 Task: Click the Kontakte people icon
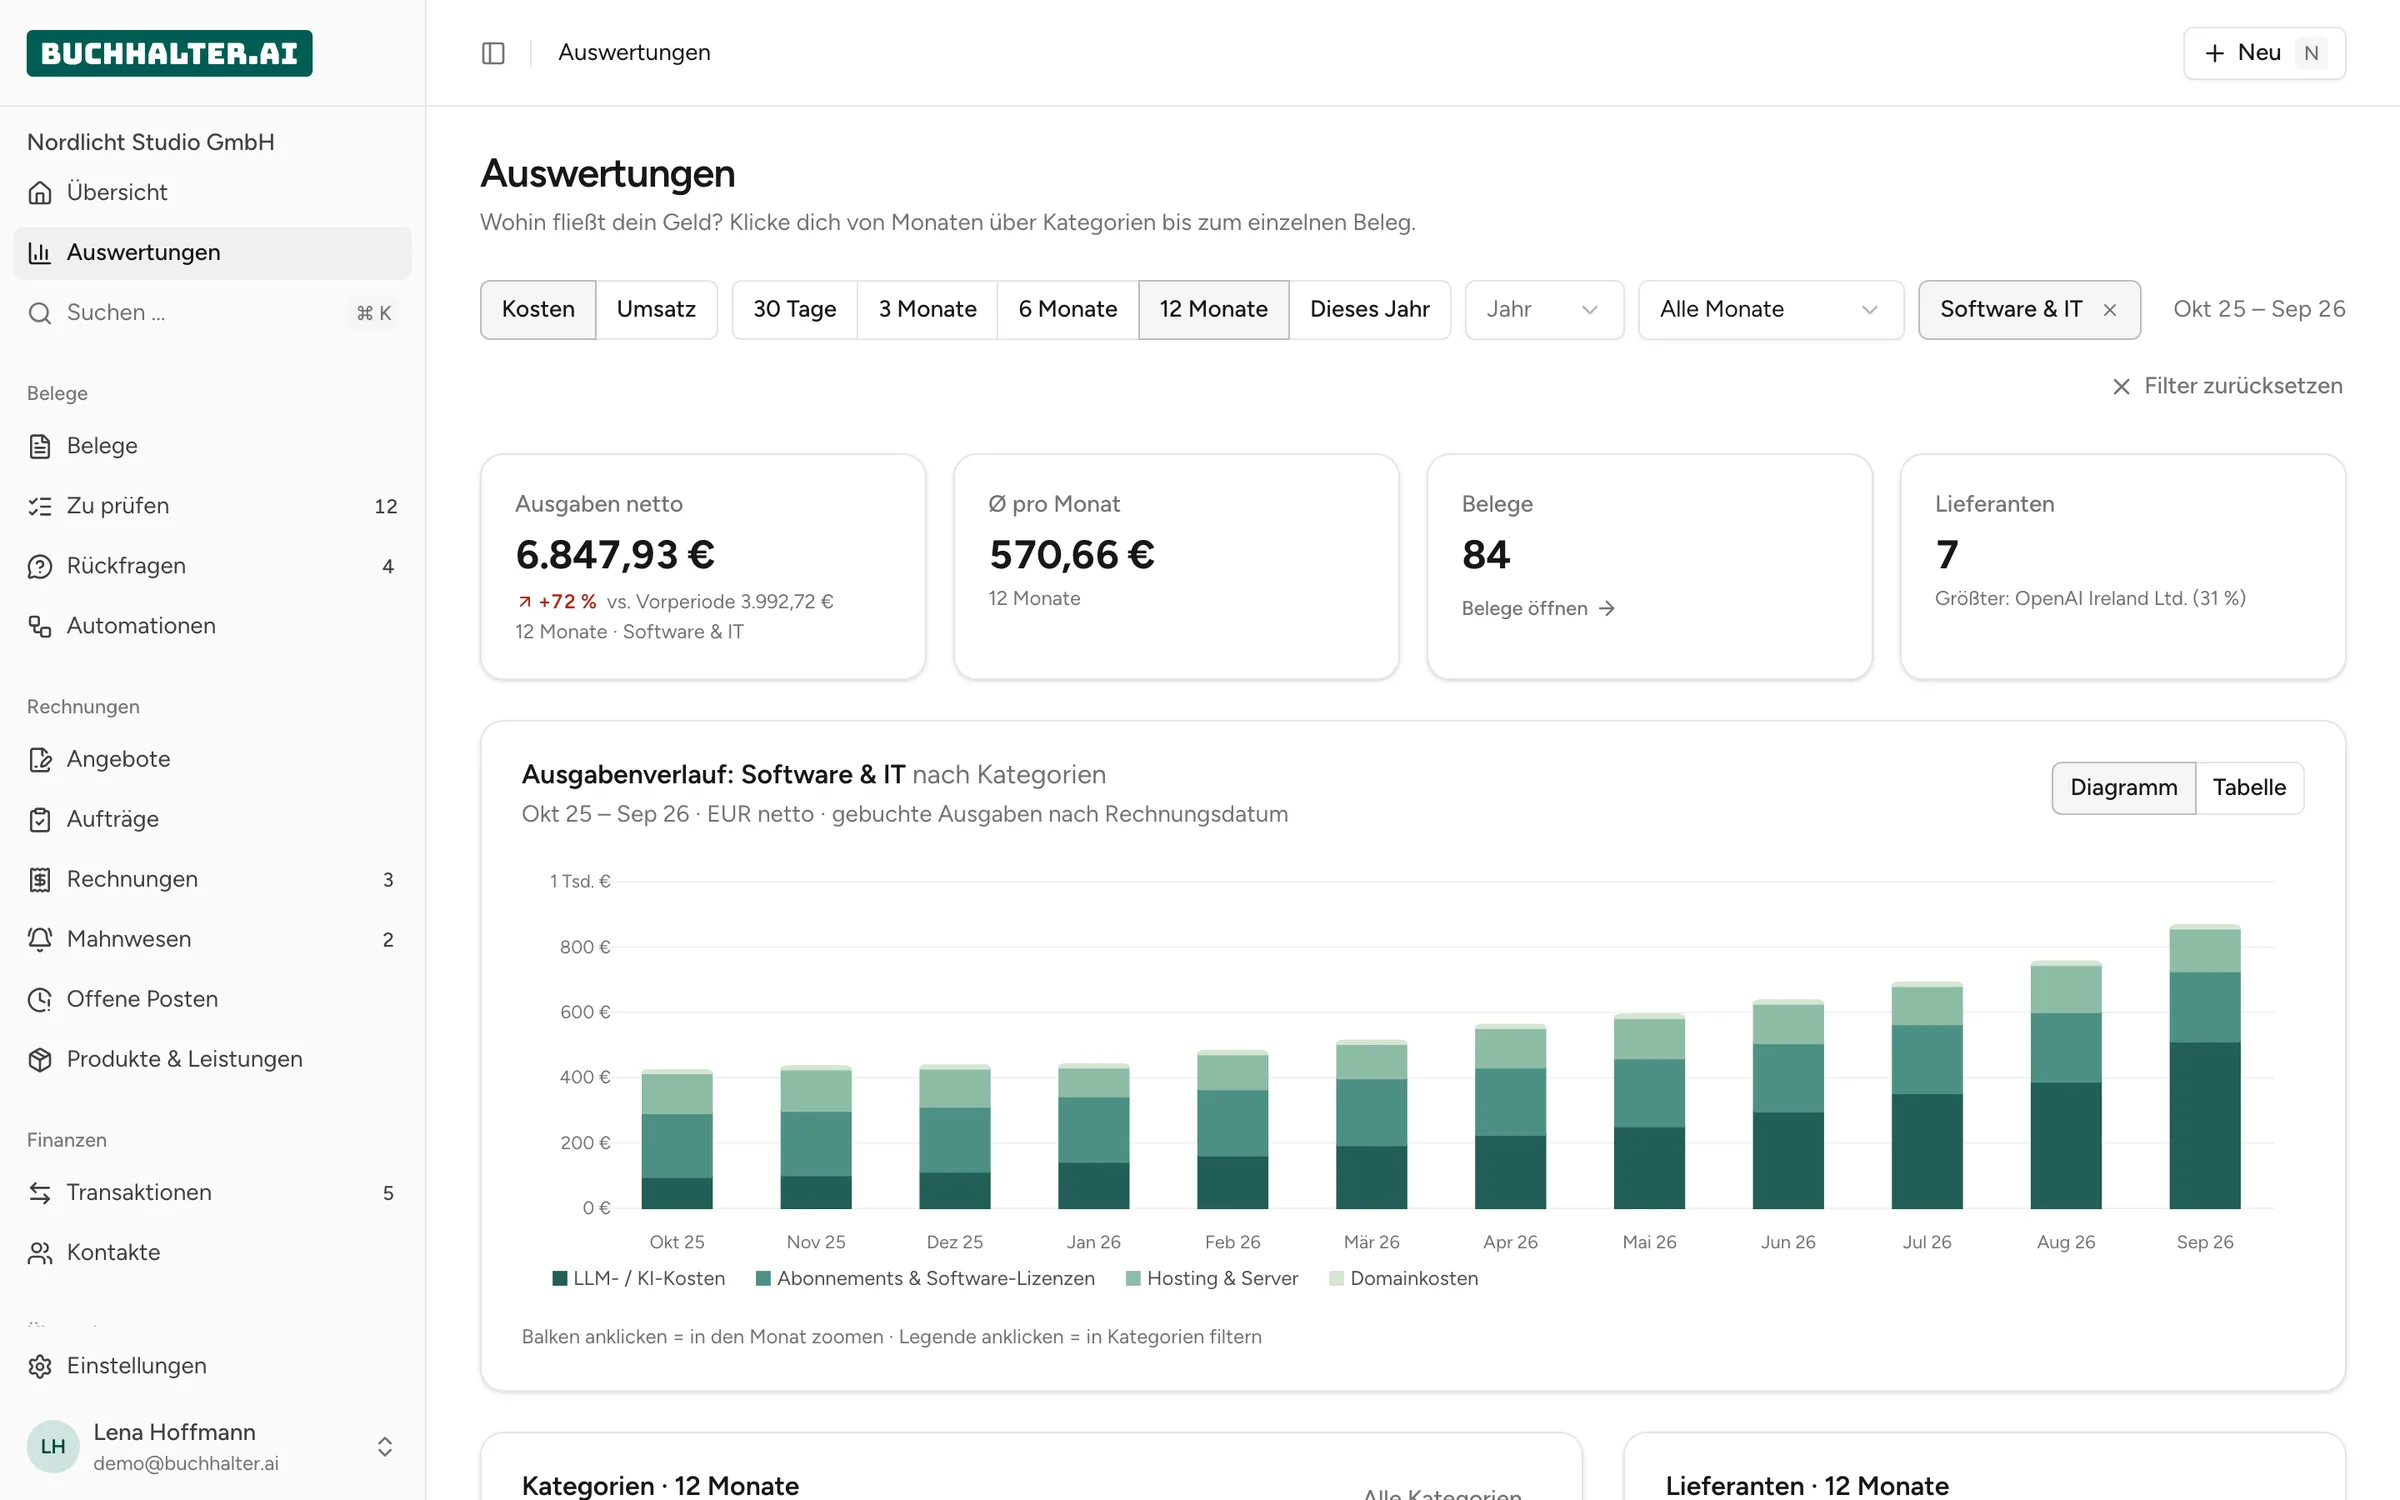tap(40, 1252)
